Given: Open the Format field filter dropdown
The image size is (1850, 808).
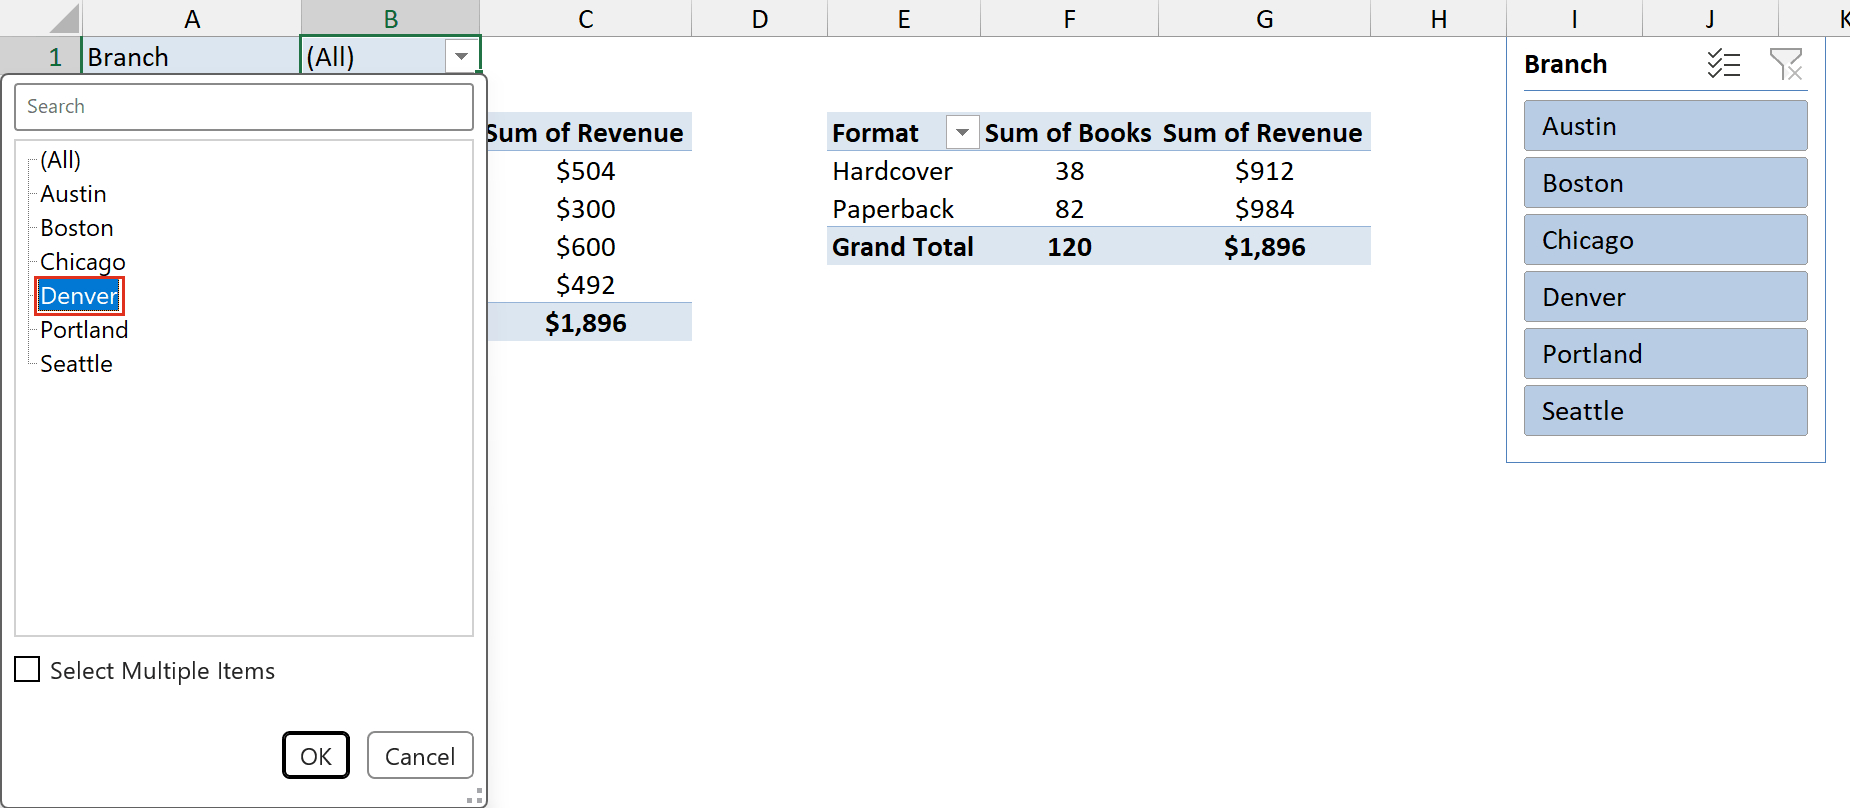Looking at the screenshot, I should click(962, 132).
